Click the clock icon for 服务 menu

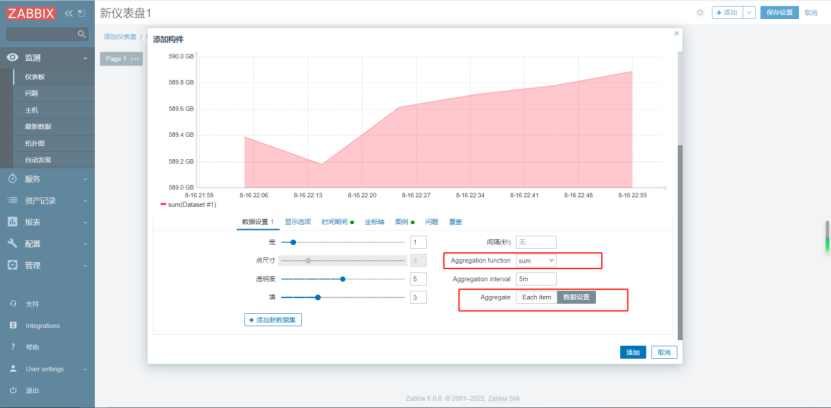pyautogui.click(x=13, y=179)
